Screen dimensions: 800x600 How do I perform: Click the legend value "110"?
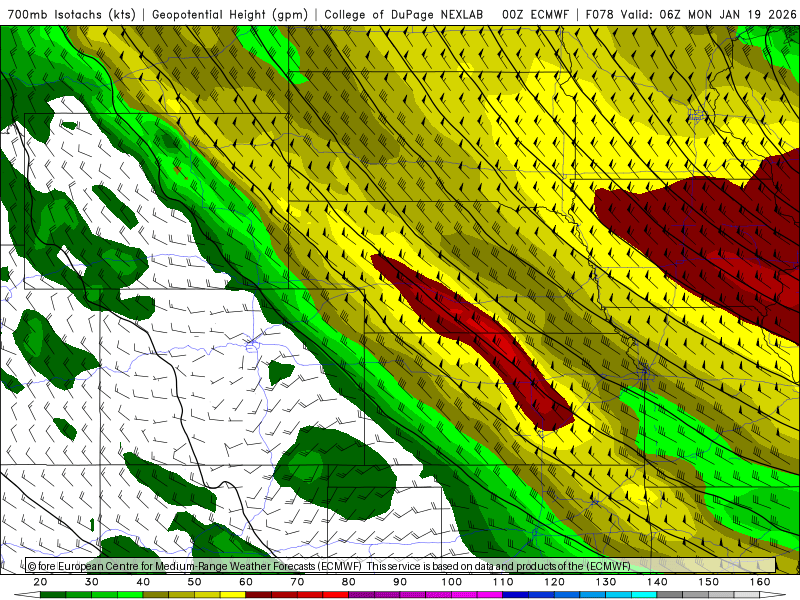[x=503, y=582]
